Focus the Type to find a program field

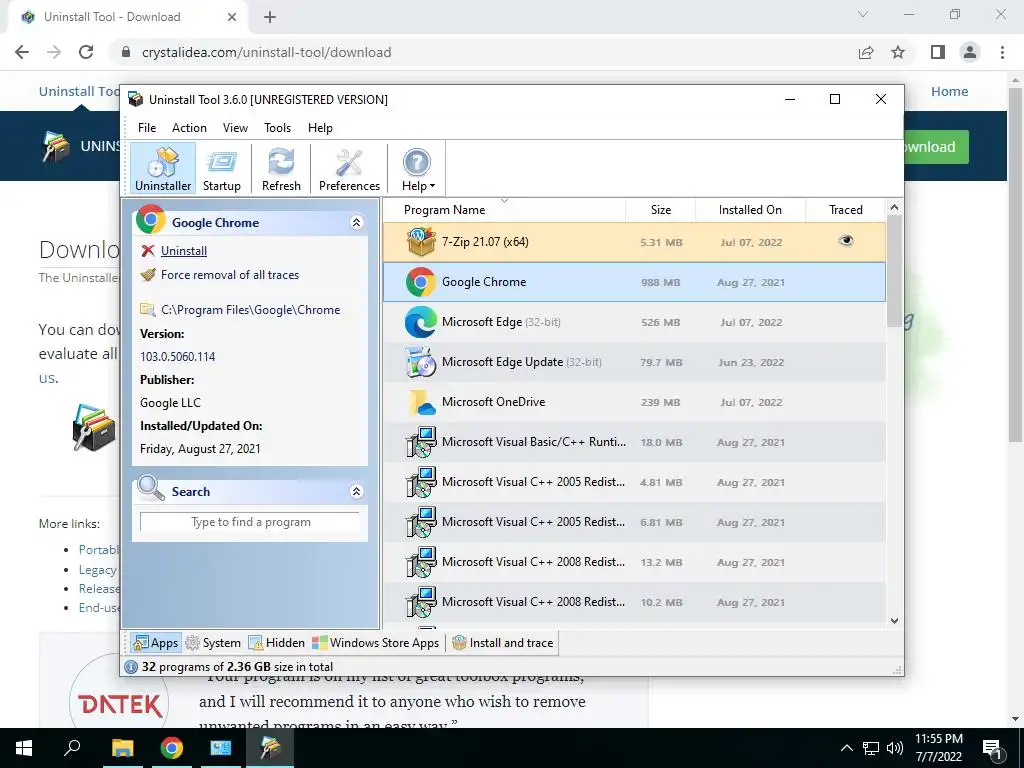[x=250, y=522]
